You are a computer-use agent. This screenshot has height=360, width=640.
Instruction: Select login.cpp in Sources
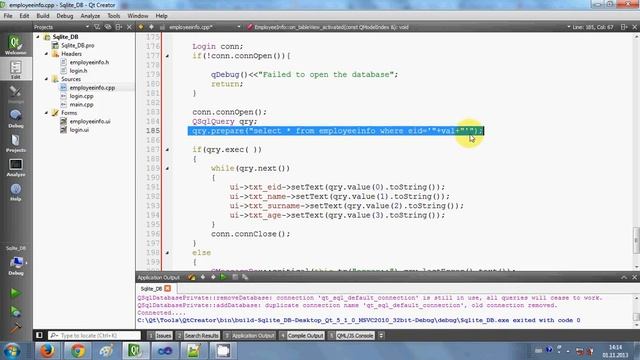[81, 96]
